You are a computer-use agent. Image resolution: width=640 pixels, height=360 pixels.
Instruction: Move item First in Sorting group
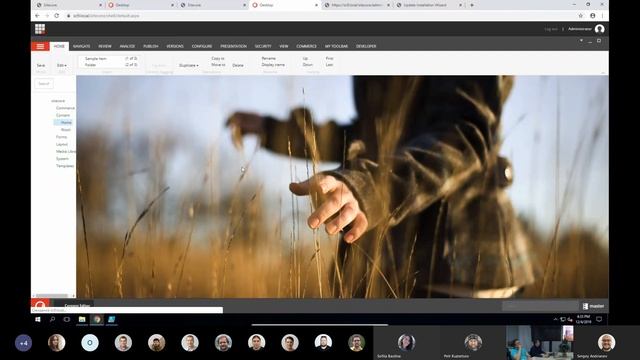tap(329, 58)
